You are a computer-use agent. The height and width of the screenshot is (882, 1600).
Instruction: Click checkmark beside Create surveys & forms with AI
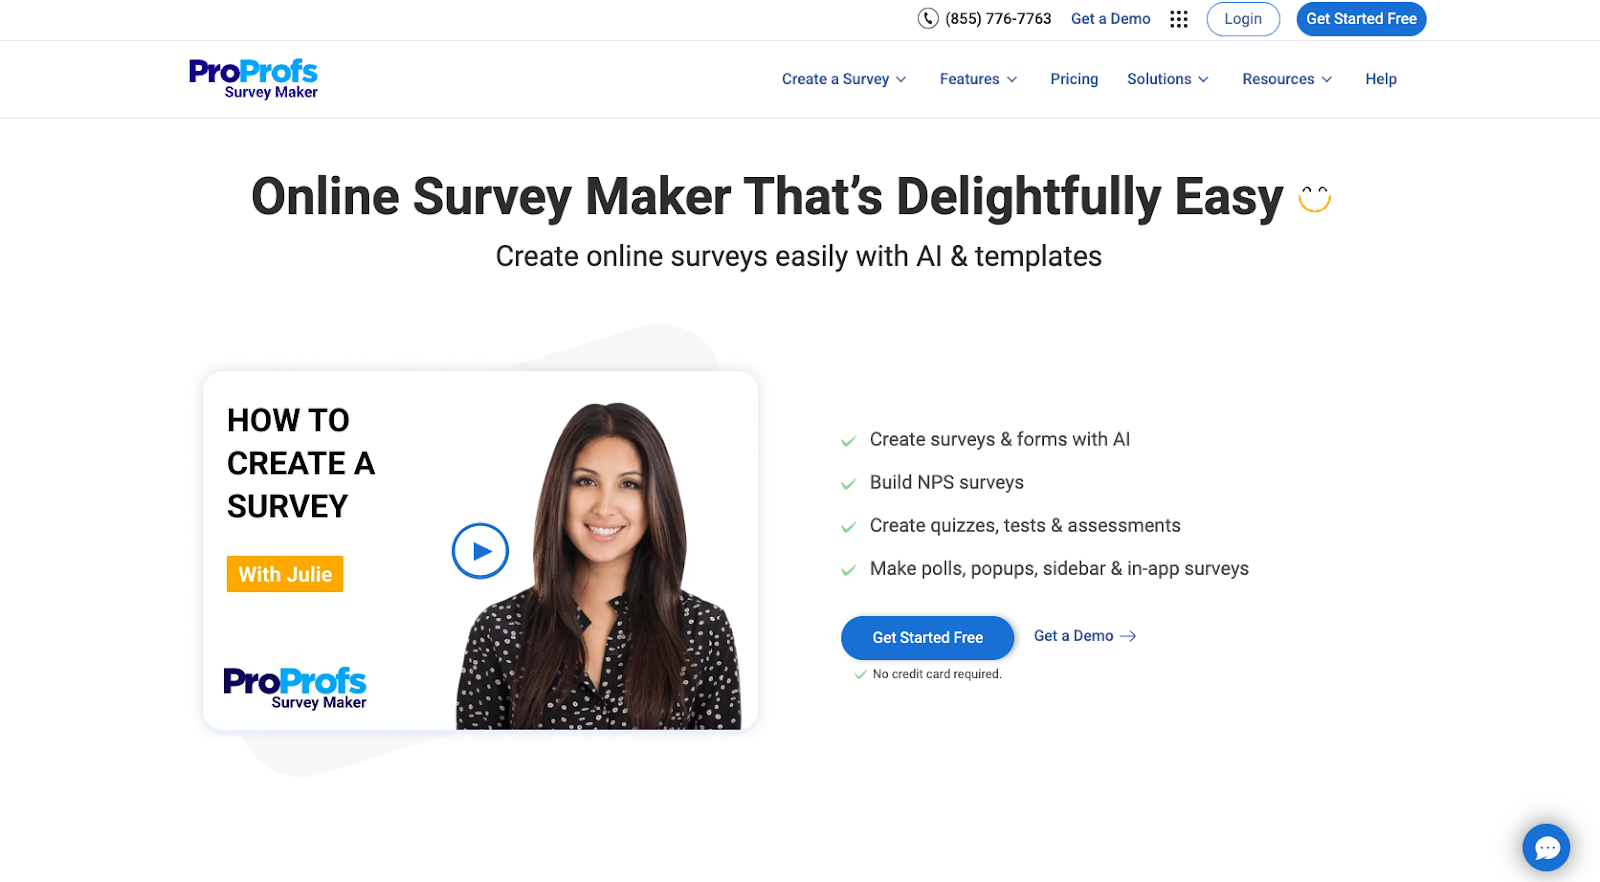tap(848, 441)
